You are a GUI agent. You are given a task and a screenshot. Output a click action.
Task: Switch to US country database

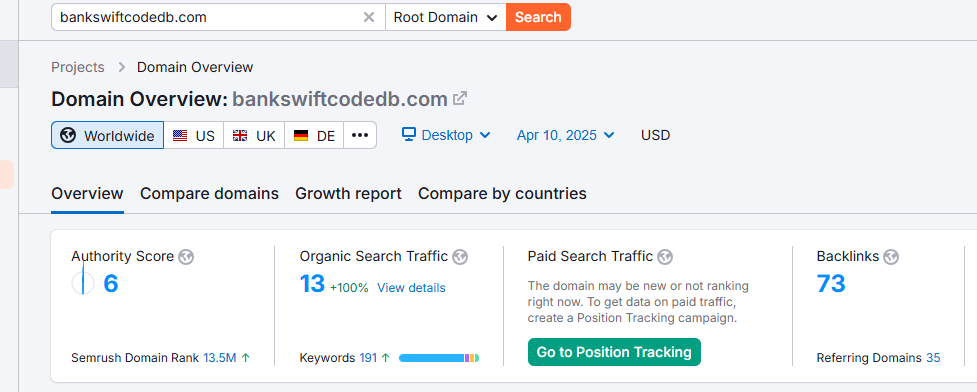click(x=194, y=135)
